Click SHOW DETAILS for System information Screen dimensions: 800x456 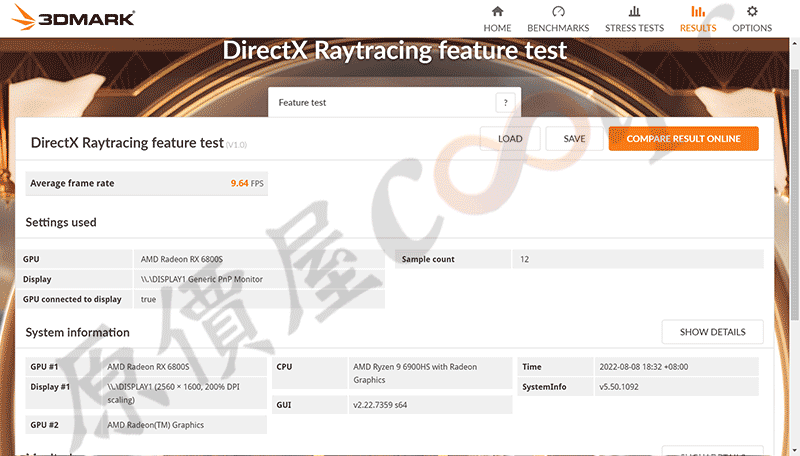712,332
